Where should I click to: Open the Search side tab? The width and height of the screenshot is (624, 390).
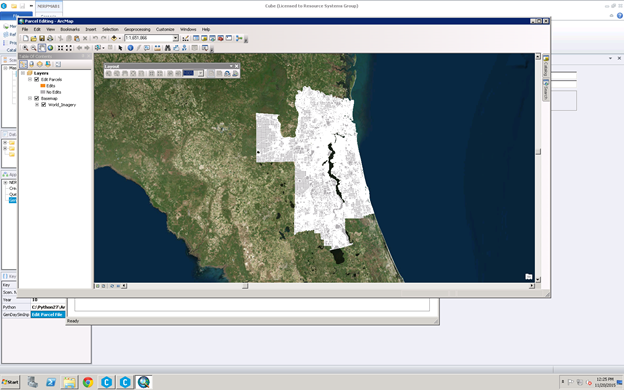(546, 90)
